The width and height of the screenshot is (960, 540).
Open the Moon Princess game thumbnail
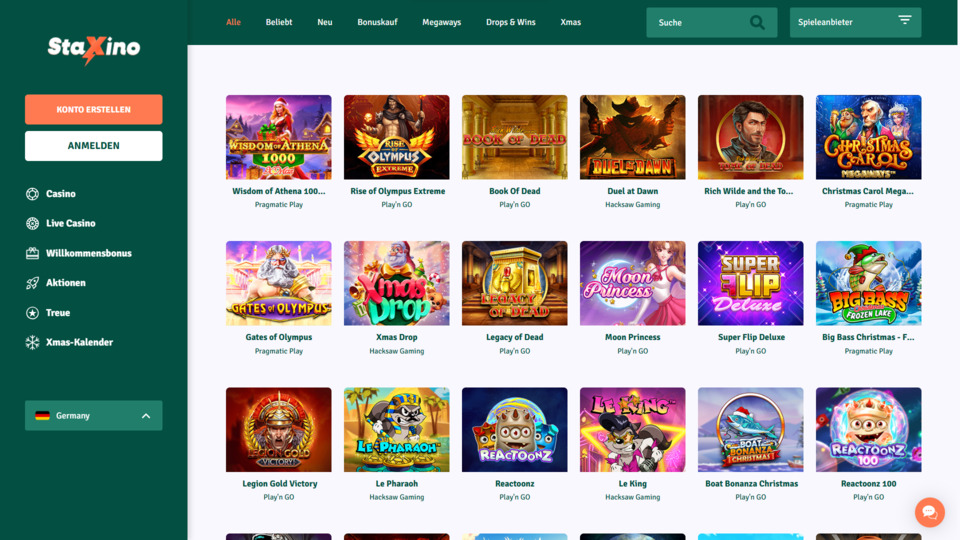632,283
